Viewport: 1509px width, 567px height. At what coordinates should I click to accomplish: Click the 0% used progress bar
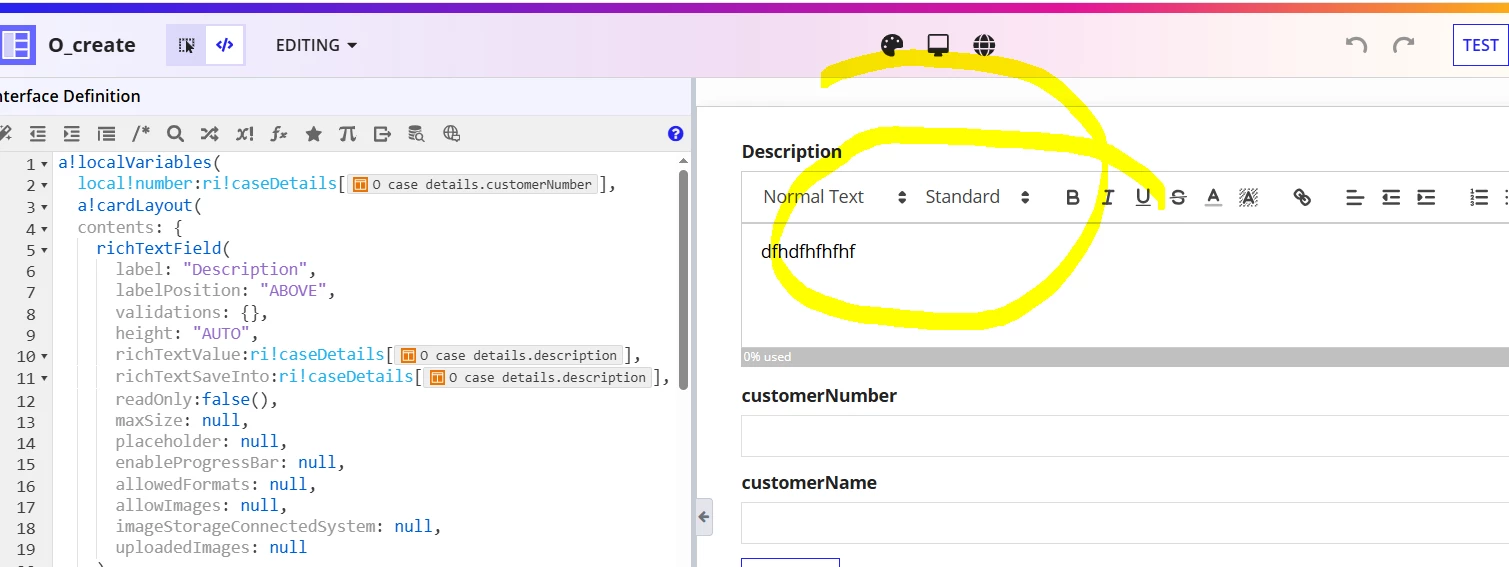1125,357
